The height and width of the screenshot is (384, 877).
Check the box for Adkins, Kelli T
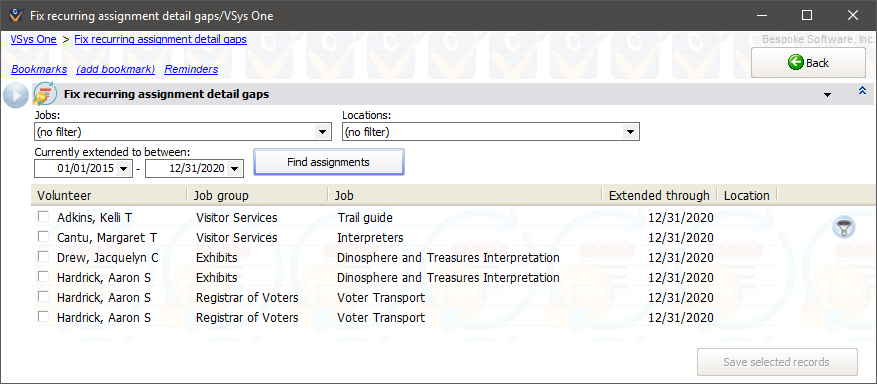(x=43, y=217)
